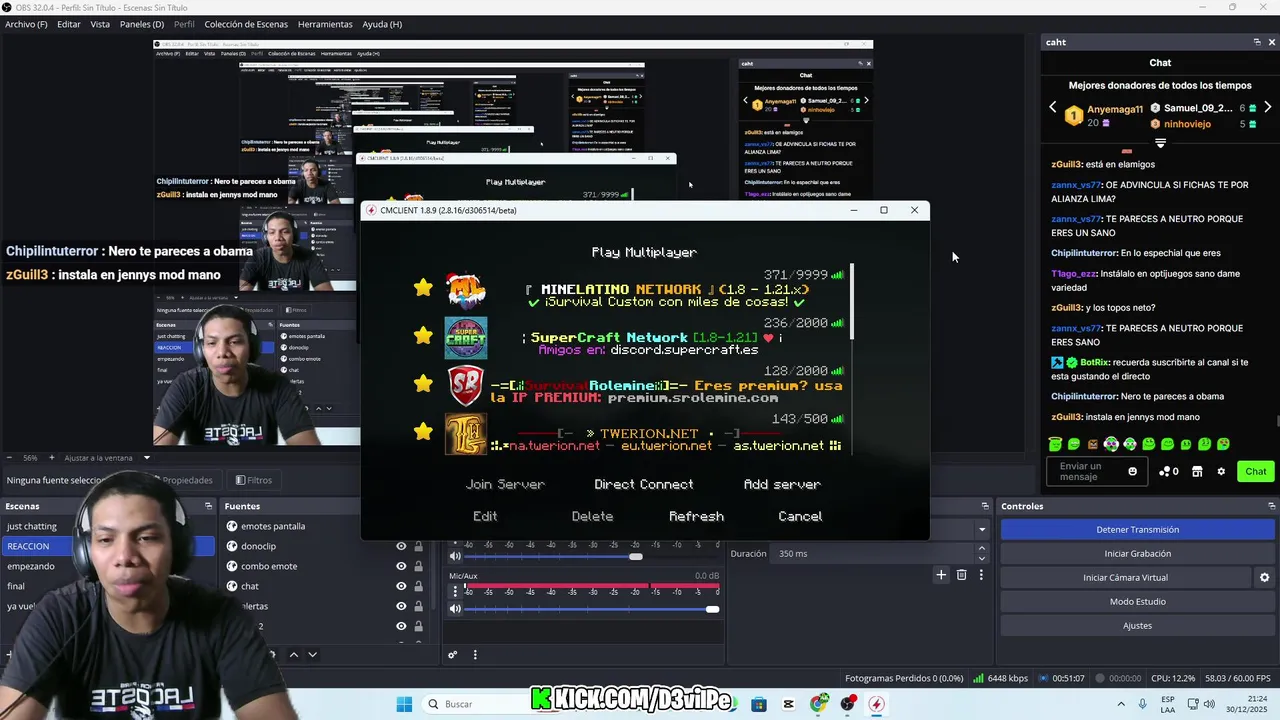The height and width of the screenshot is (720, 1280).
Task: Move source down arrow in Fuentes
Action: coord(312,655)
